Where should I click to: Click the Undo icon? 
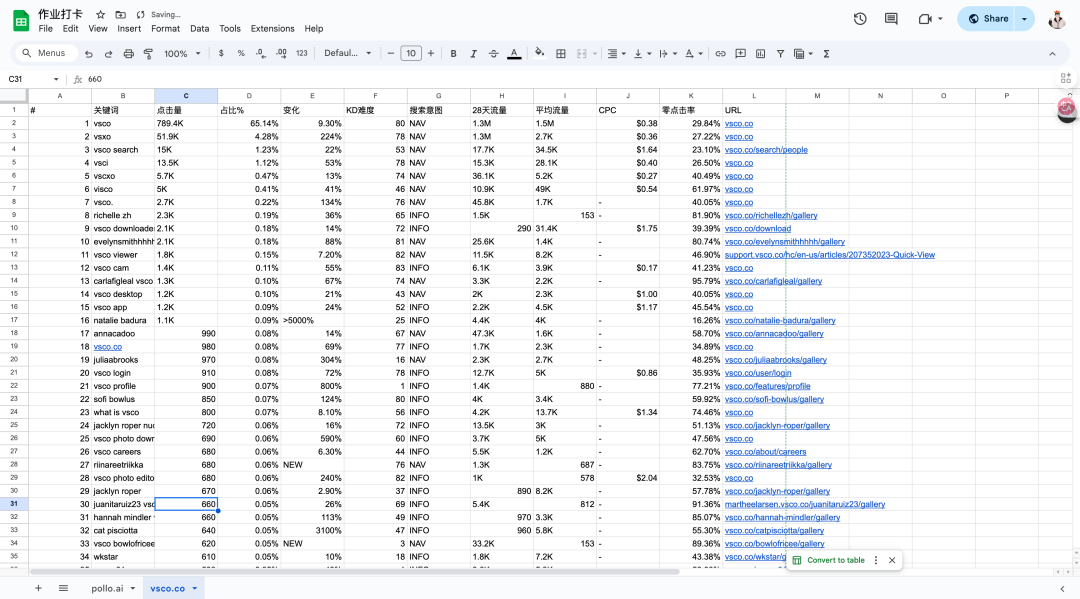point(89,54)
